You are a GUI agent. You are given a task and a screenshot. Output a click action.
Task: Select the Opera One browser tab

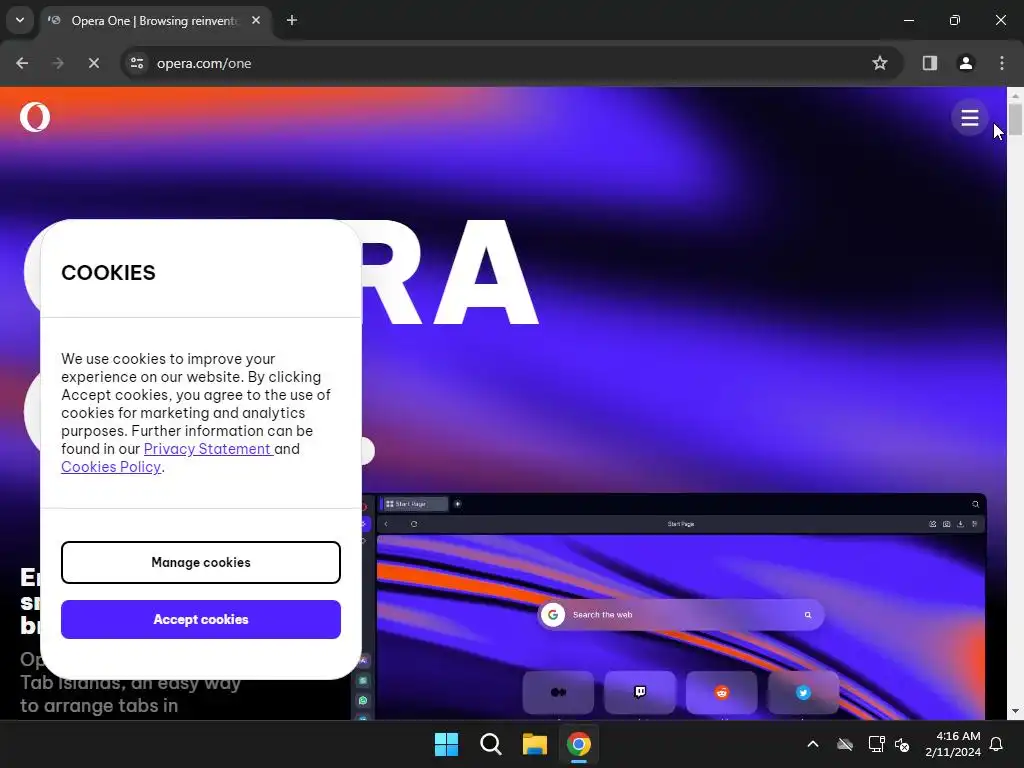click(x=153, y=21)
